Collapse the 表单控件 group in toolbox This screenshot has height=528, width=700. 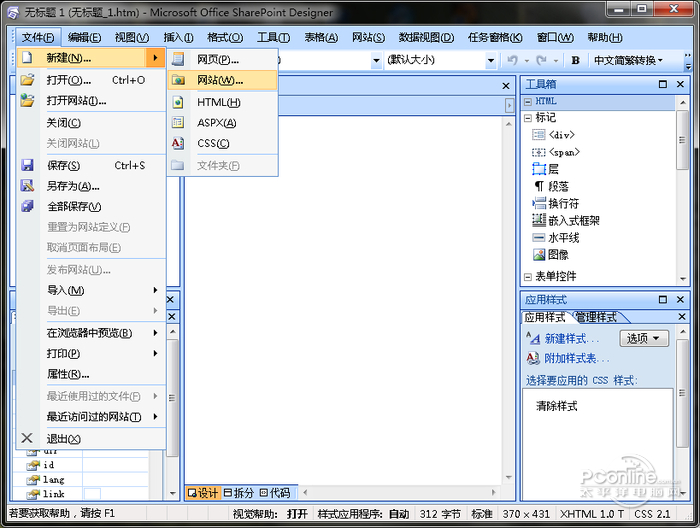528,277
